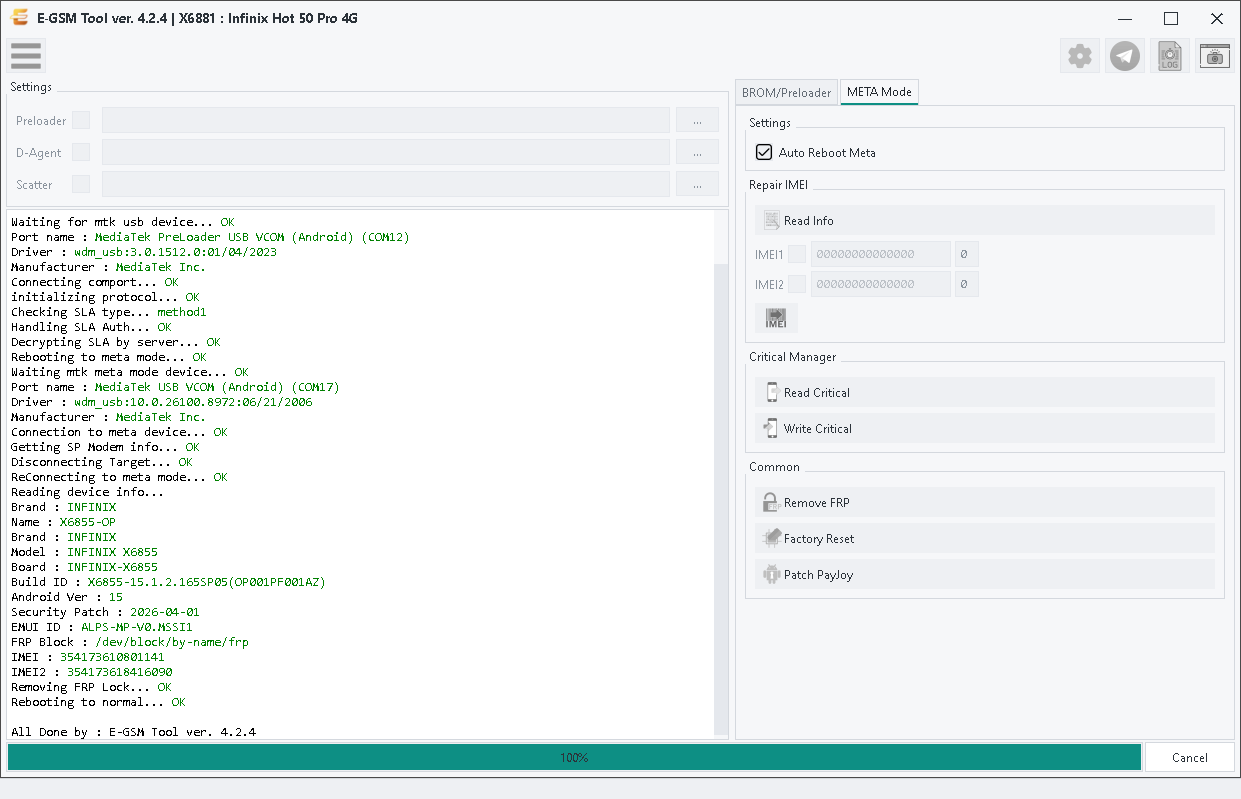The width and height of the screenshot is (1241, 799).
Task: Click the Remove FRP button
Action: 985,502
